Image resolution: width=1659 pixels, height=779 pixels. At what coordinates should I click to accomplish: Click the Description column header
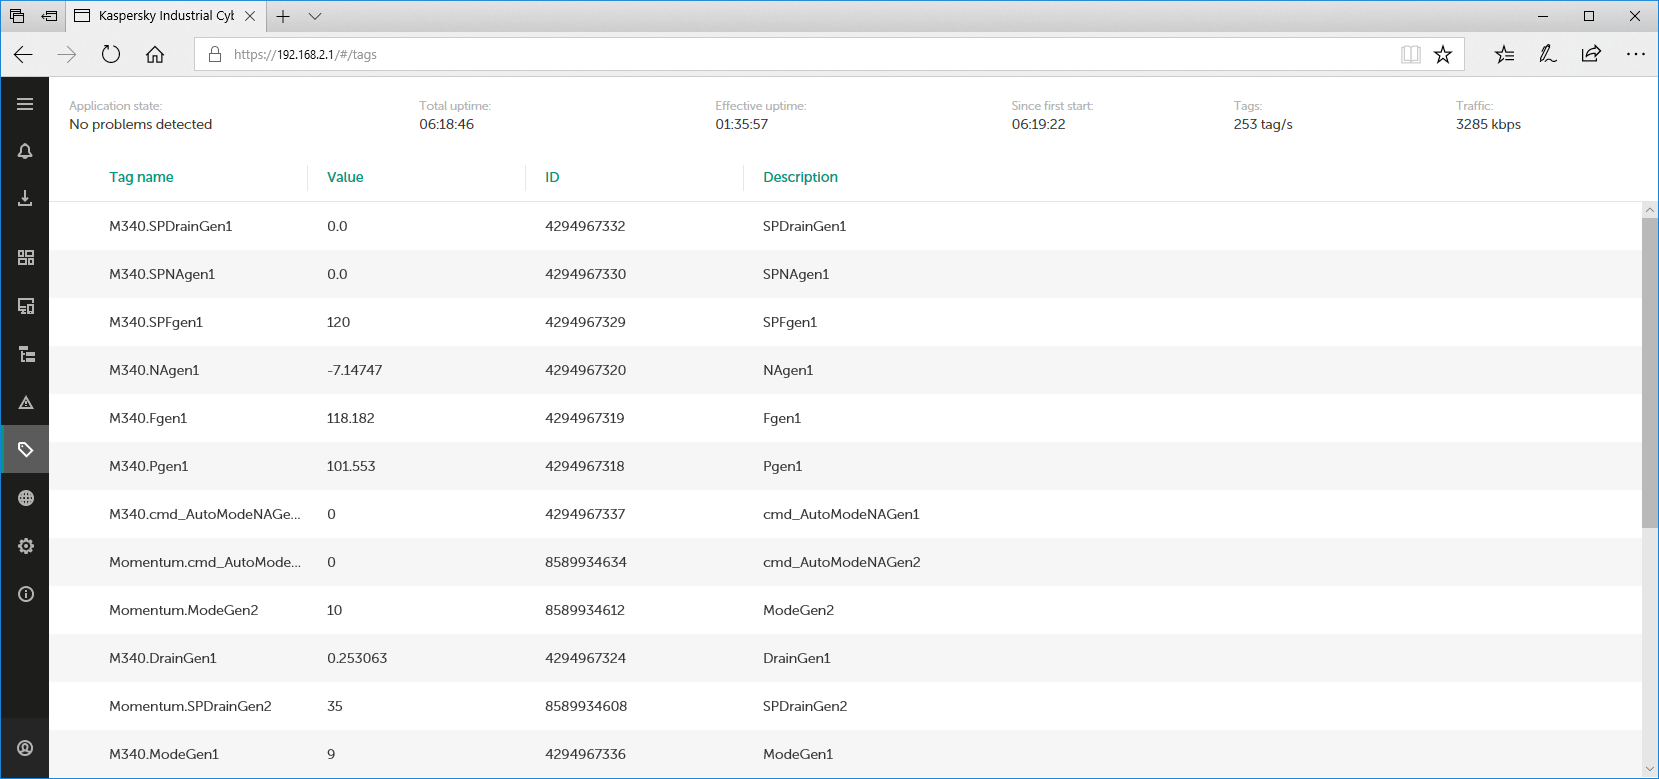click(x=800, y=177)
